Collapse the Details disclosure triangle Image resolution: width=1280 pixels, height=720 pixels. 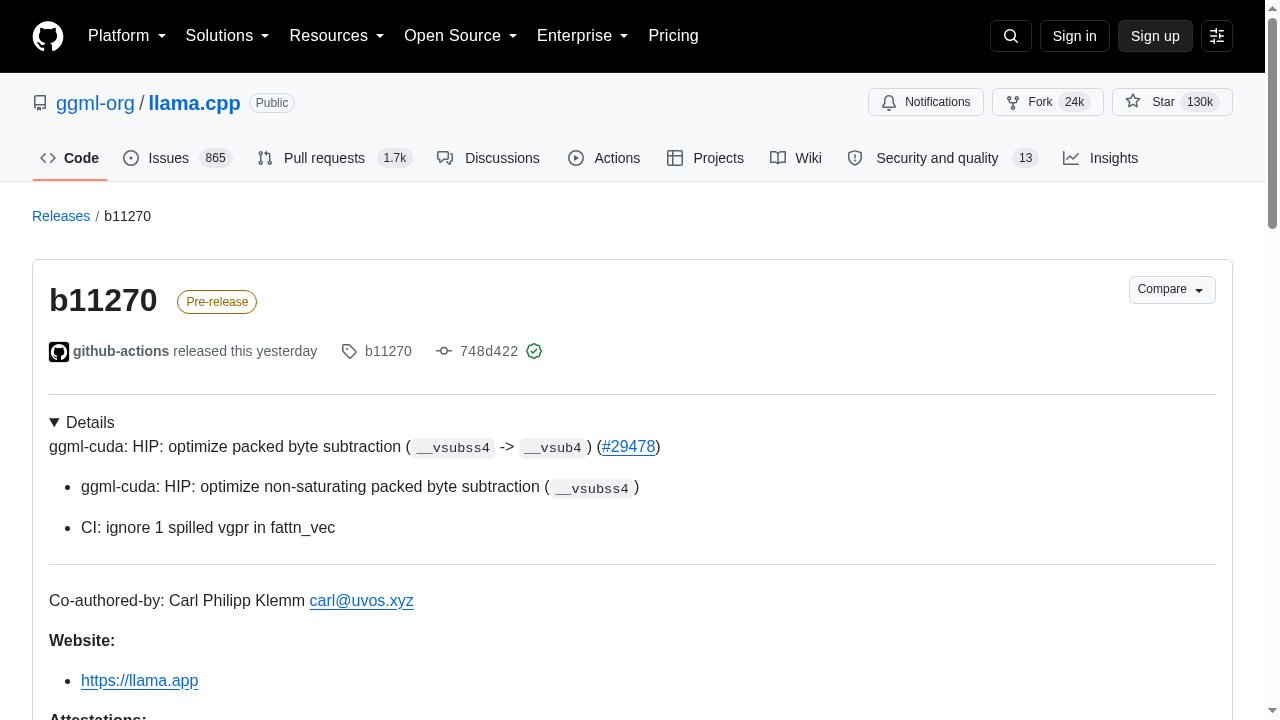(54, 423)
